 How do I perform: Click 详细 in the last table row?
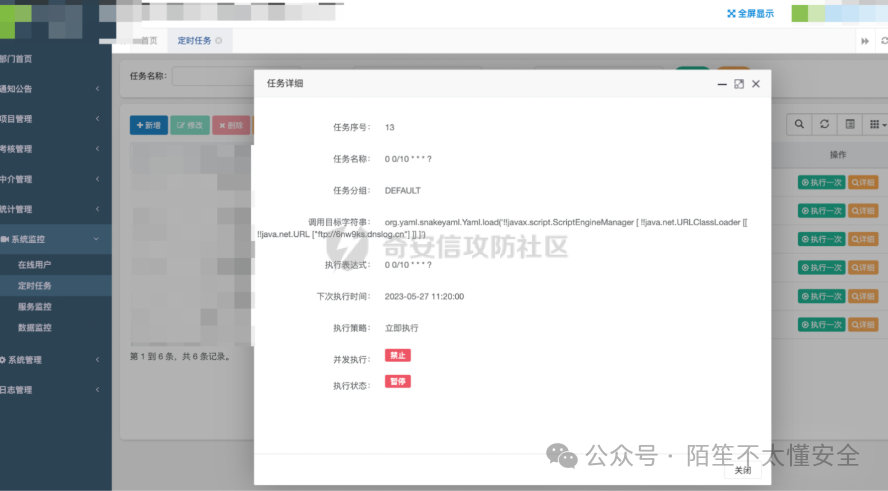pos(863,325)
